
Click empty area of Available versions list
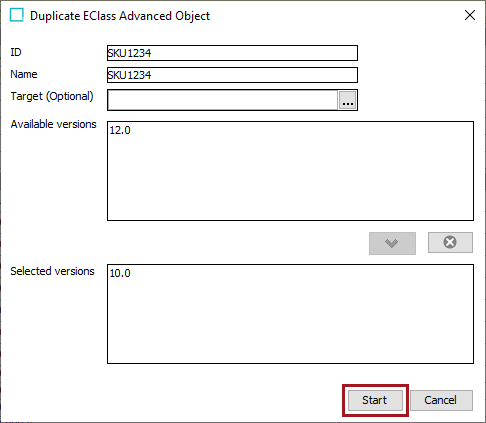click(x=290, y=180)
